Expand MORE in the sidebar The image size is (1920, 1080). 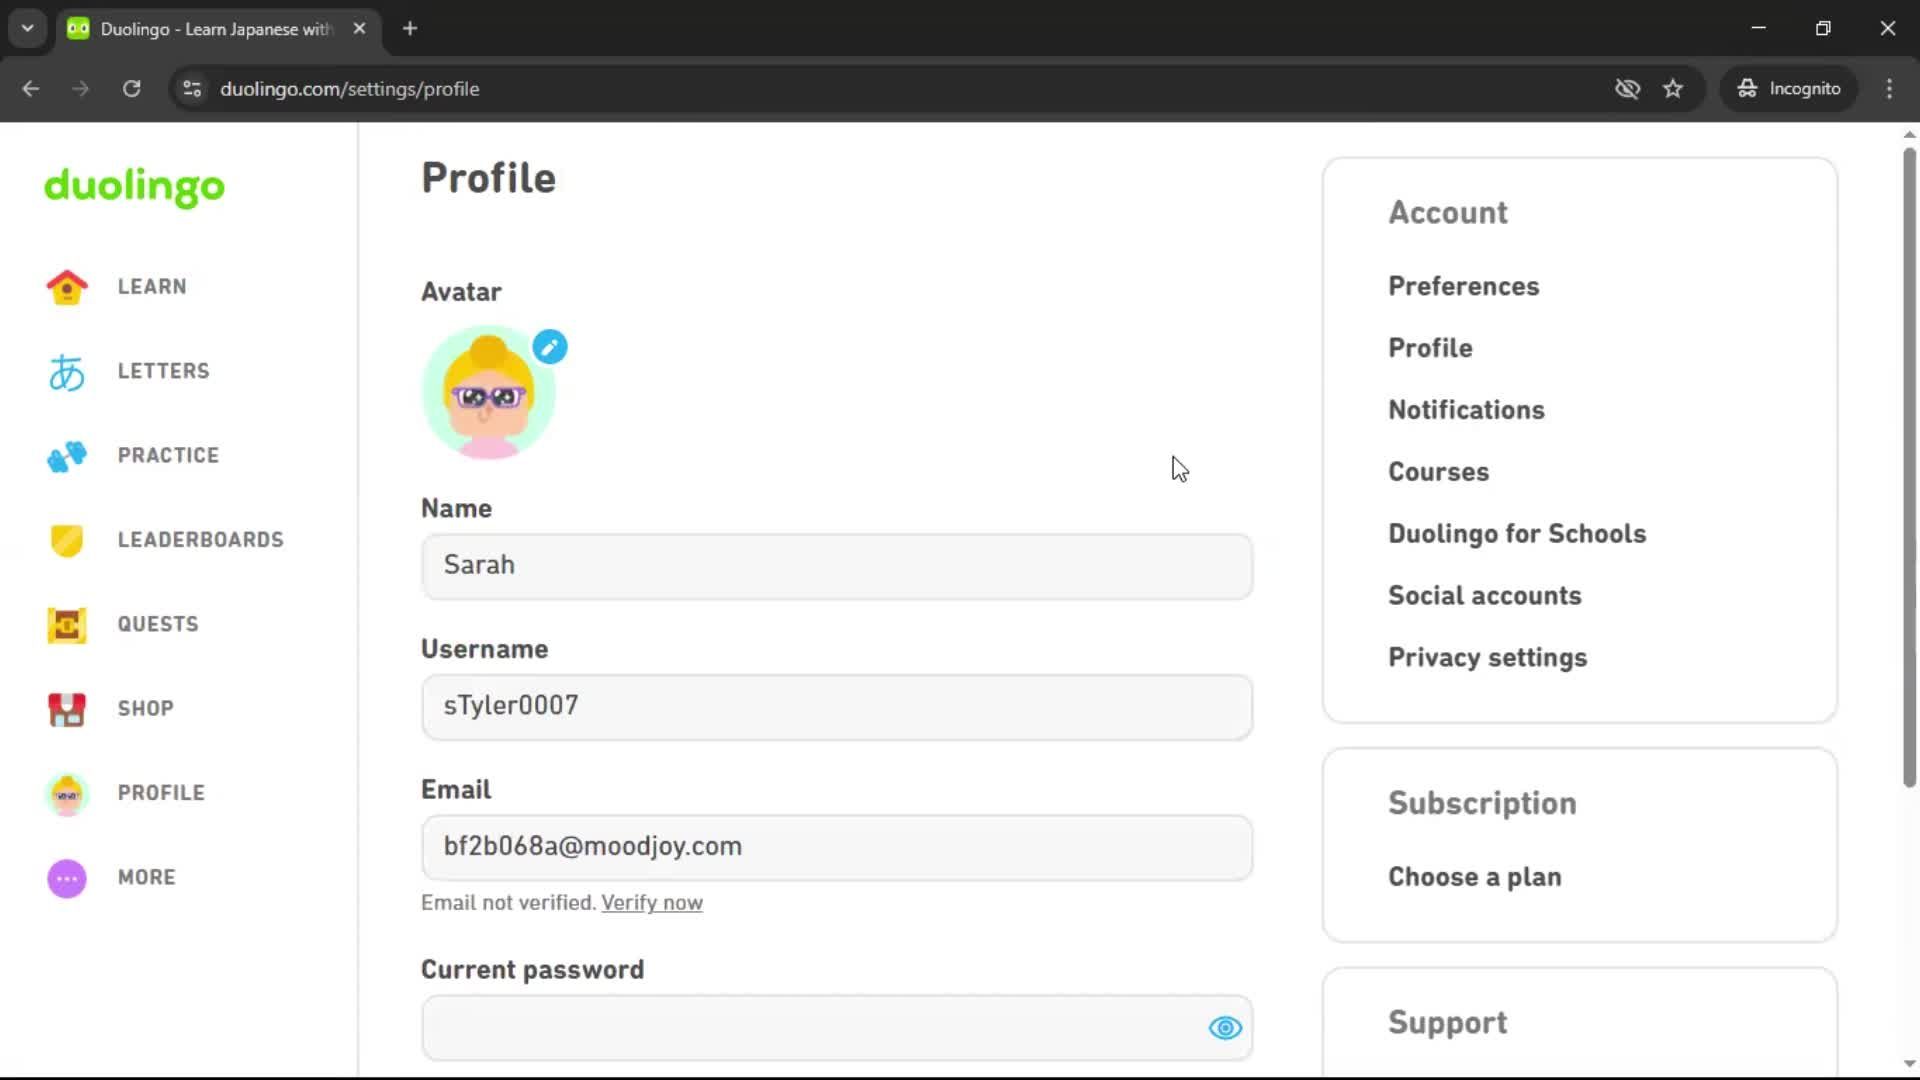point(146,877)
